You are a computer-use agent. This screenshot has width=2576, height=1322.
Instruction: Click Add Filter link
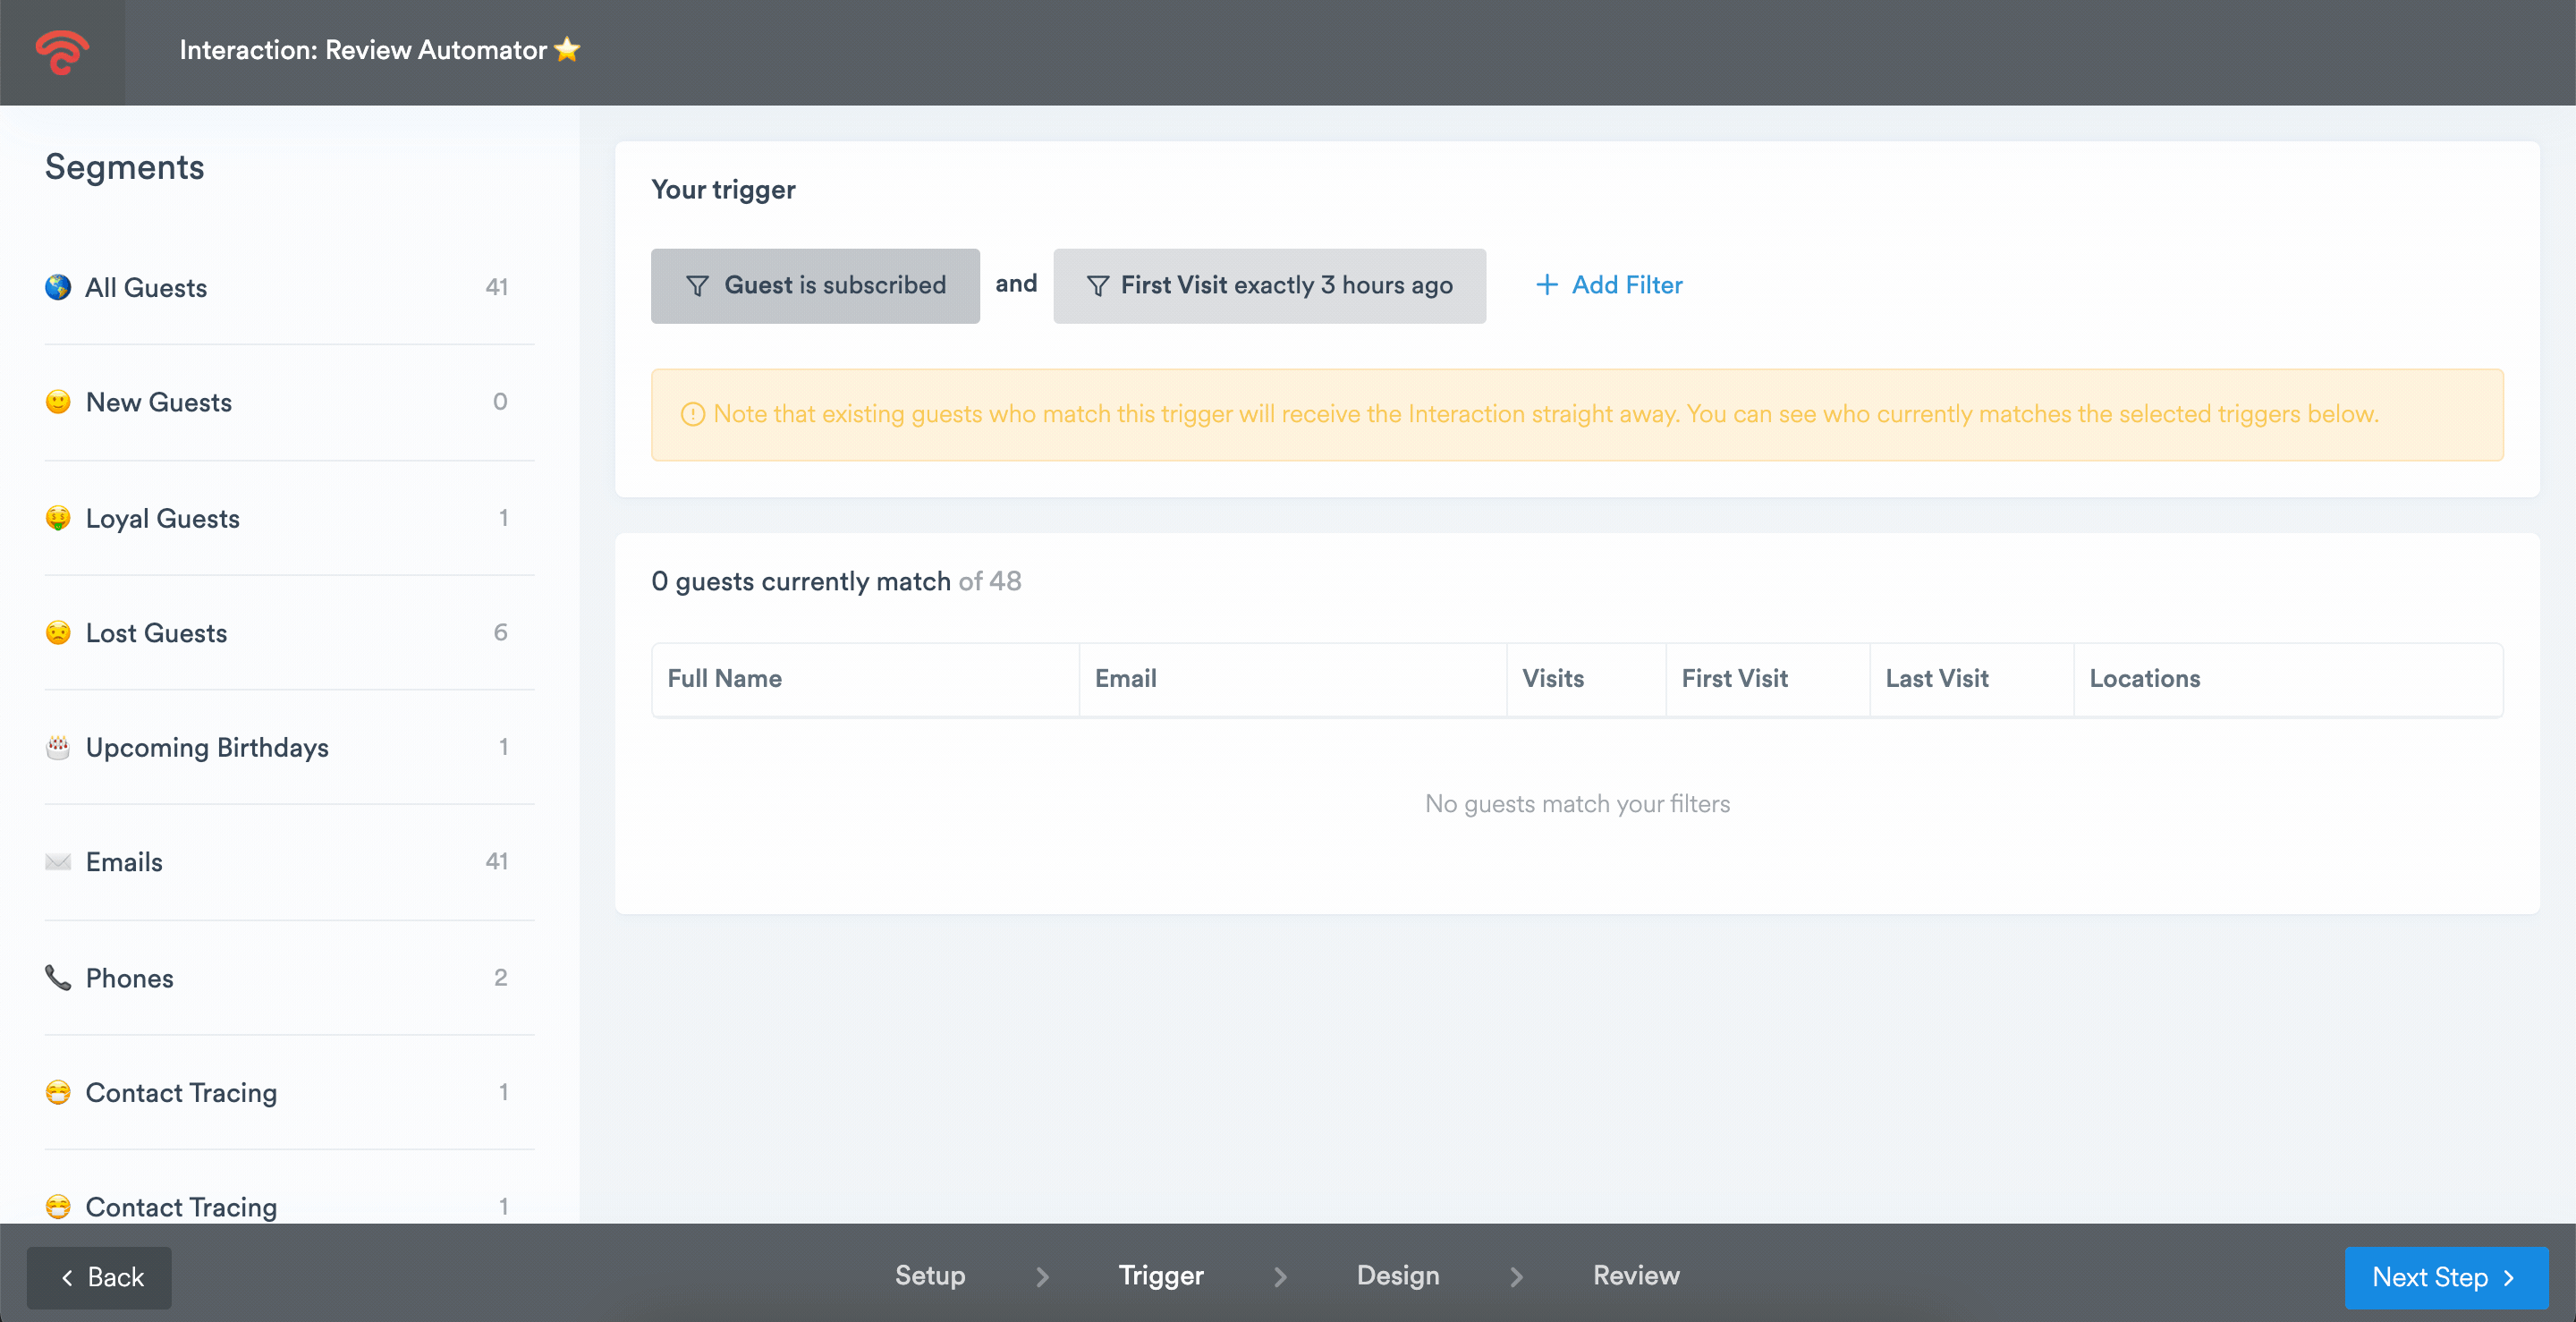1609,285
